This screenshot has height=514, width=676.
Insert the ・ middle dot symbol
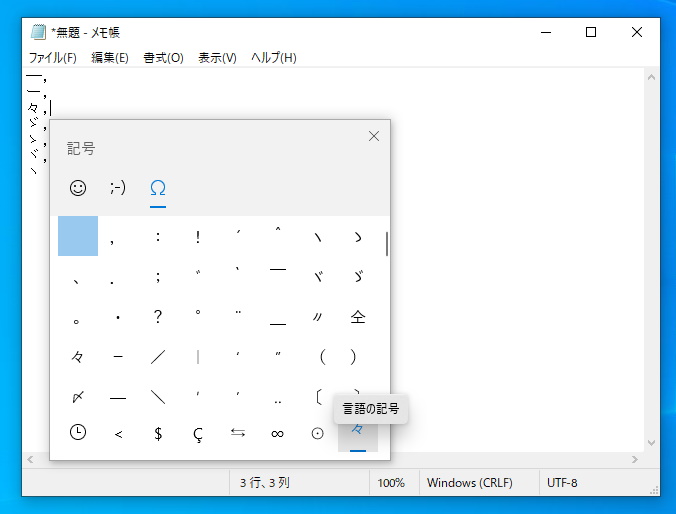coord(118,316)
